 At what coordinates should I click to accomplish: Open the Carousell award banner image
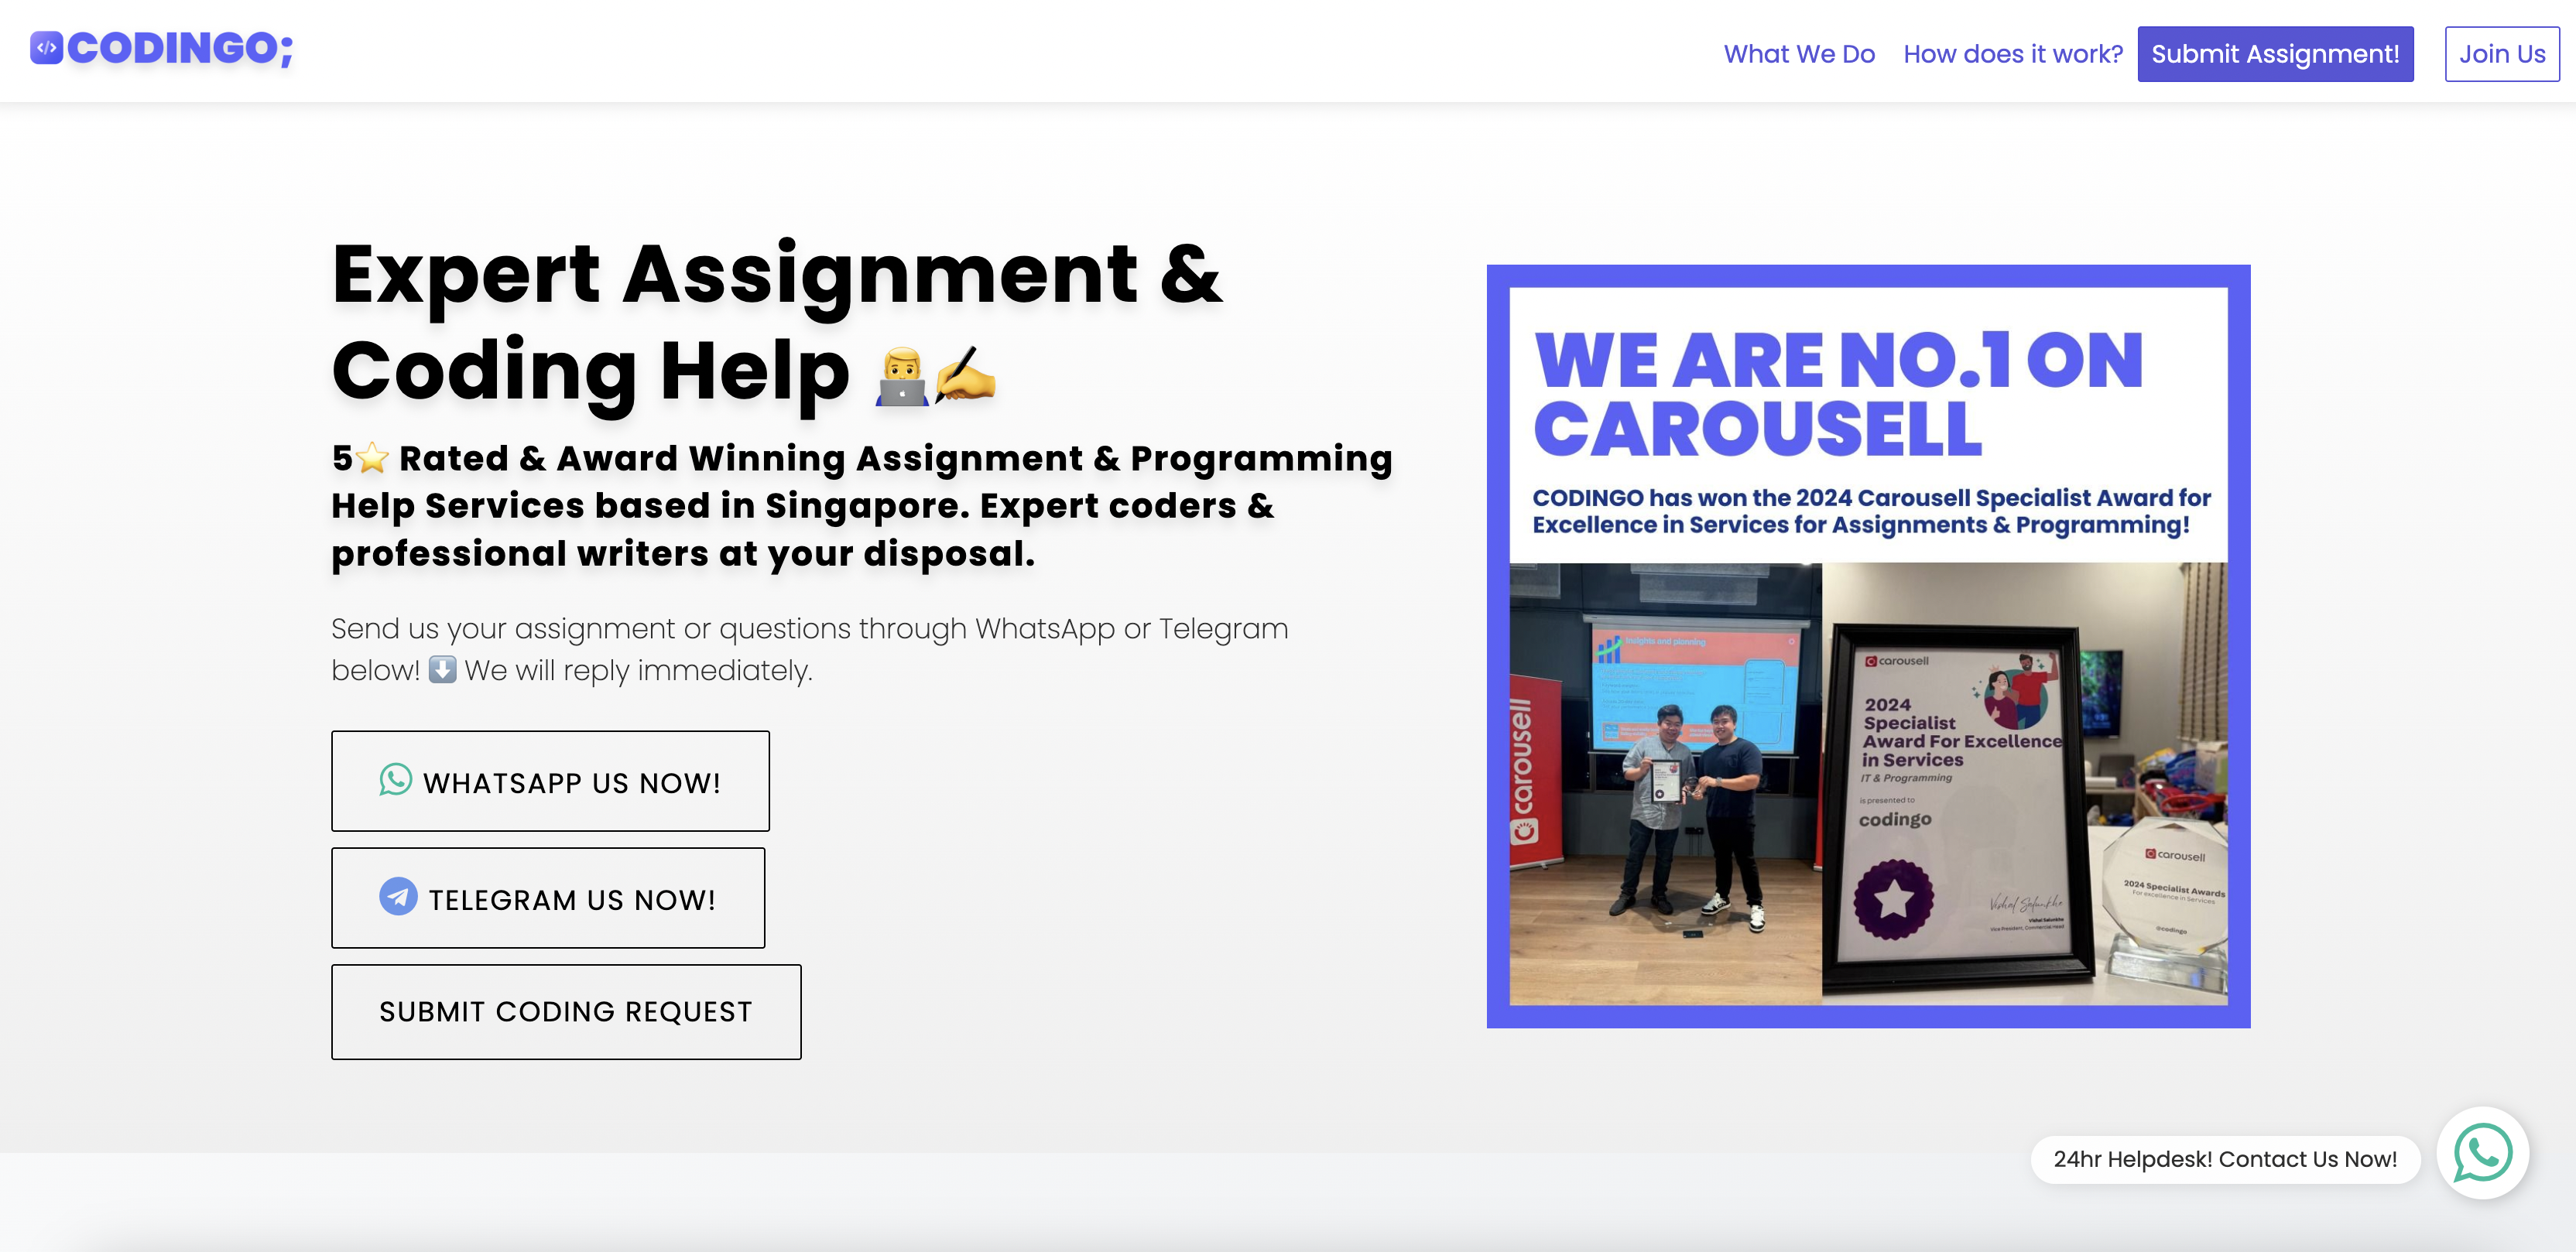point(1868,646)
